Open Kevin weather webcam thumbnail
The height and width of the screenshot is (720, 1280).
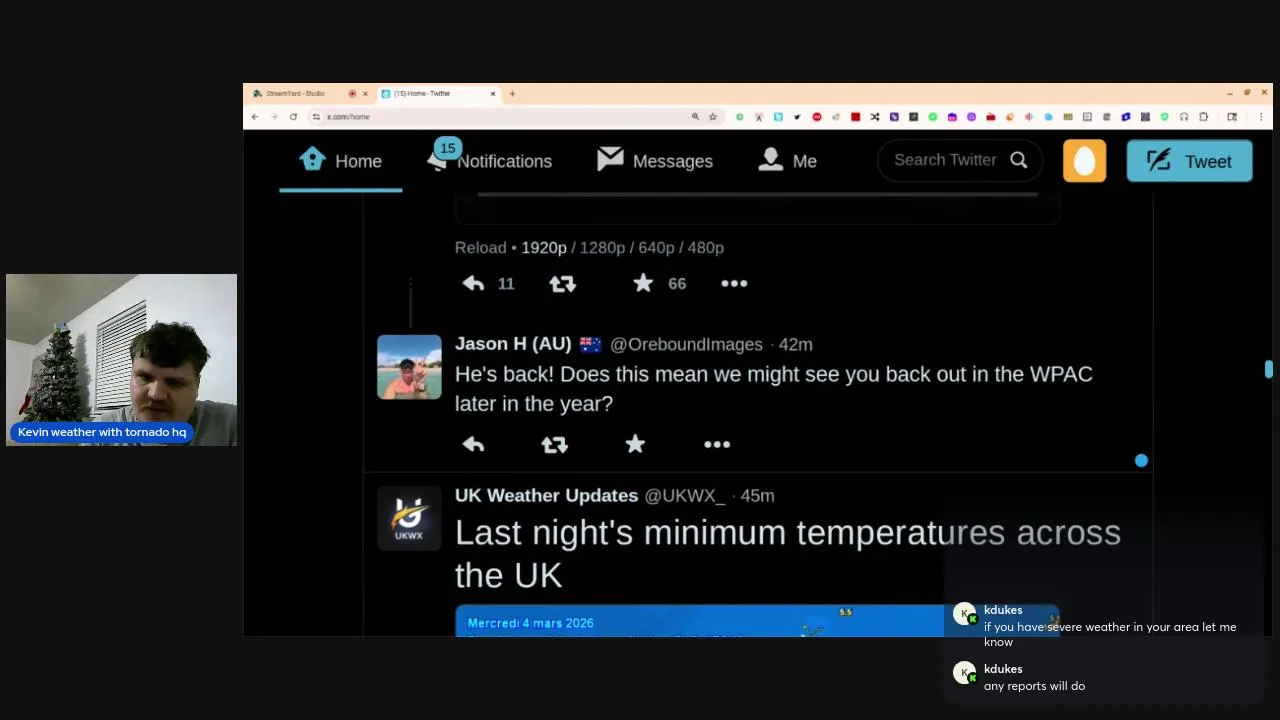[121, 360]
